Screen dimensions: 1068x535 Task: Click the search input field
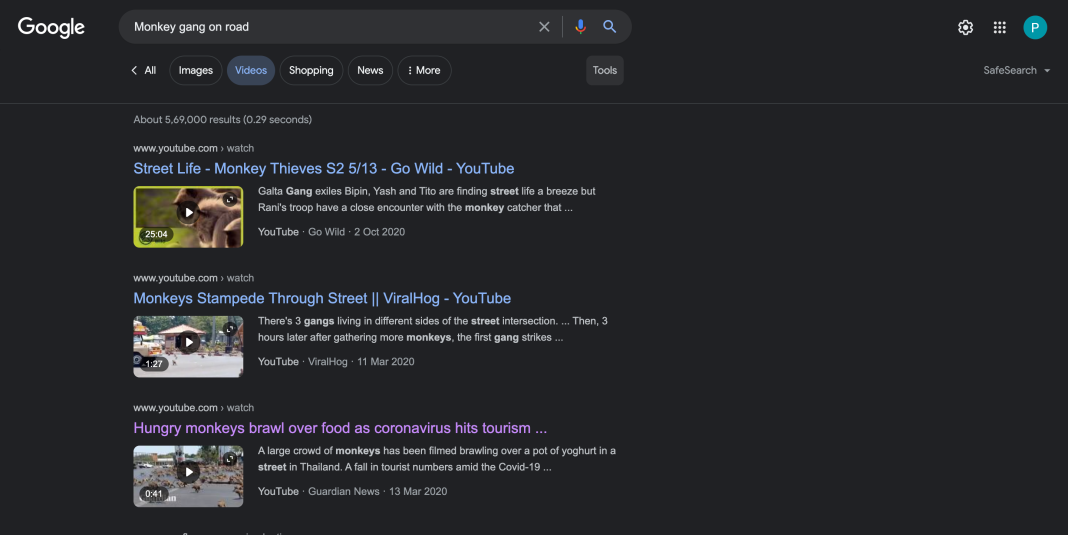pyautogui.click(x=330, y=27)
